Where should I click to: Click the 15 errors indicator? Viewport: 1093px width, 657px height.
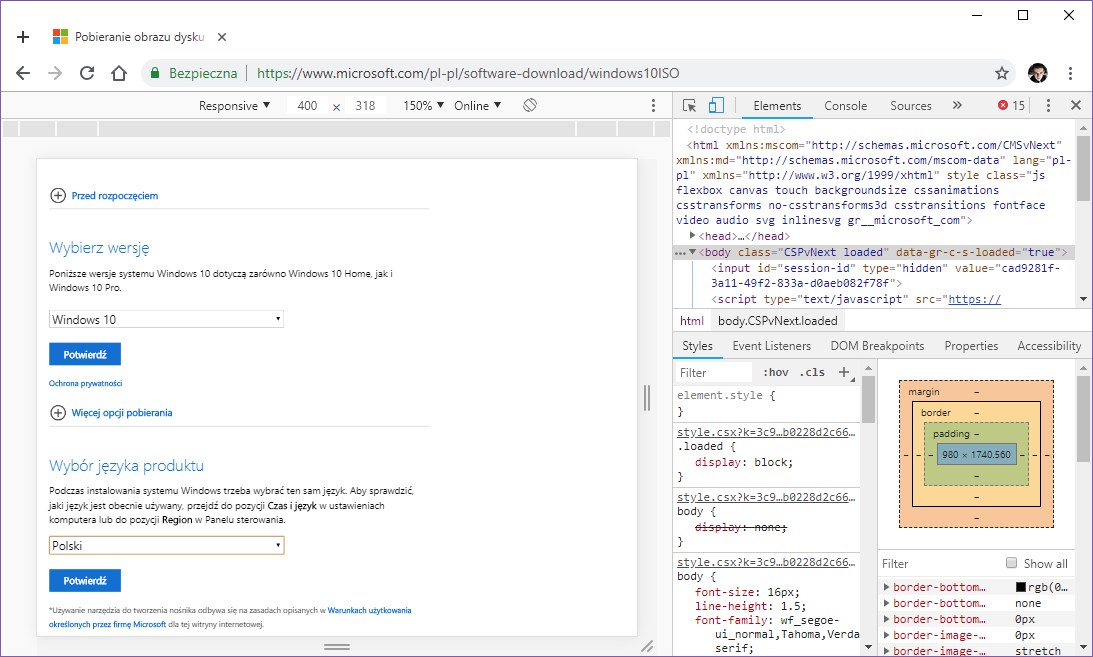coord(1011,106)
